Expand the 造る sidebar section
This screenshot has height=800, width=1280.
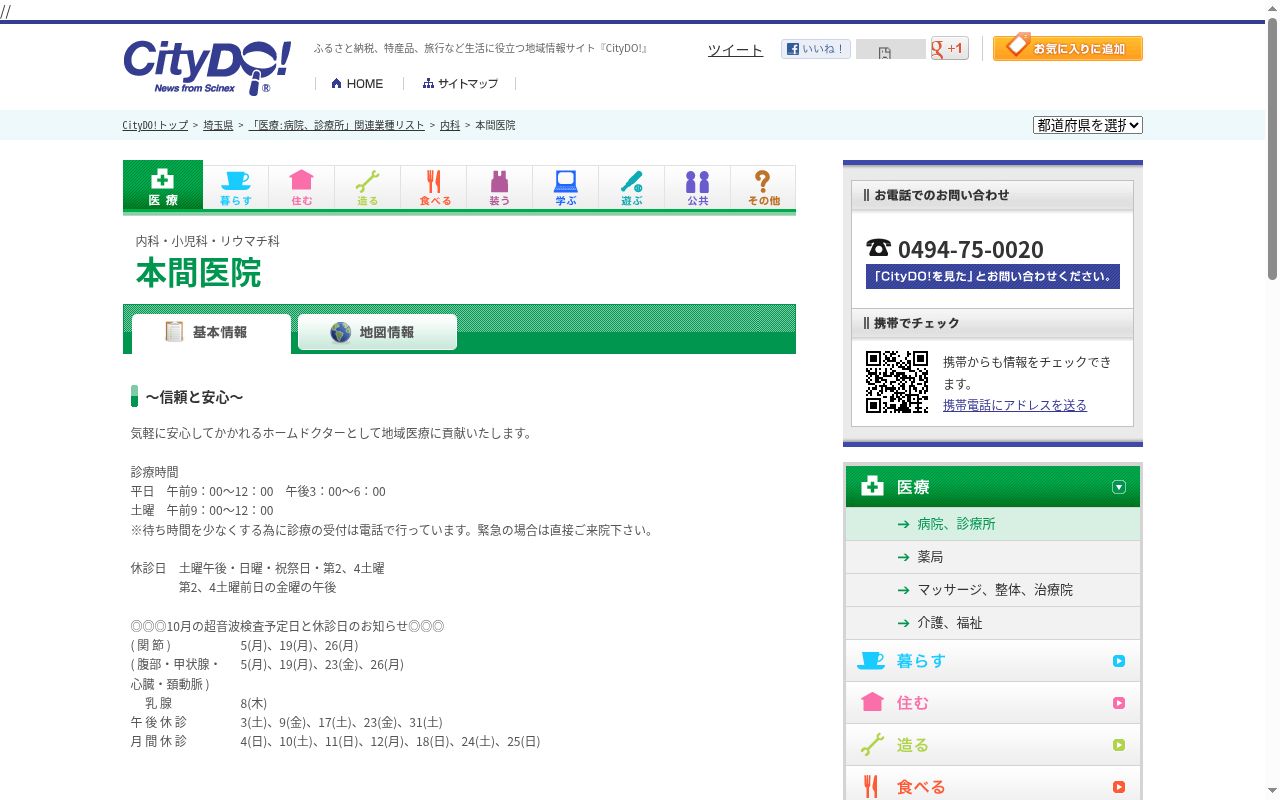coord(993,745)
